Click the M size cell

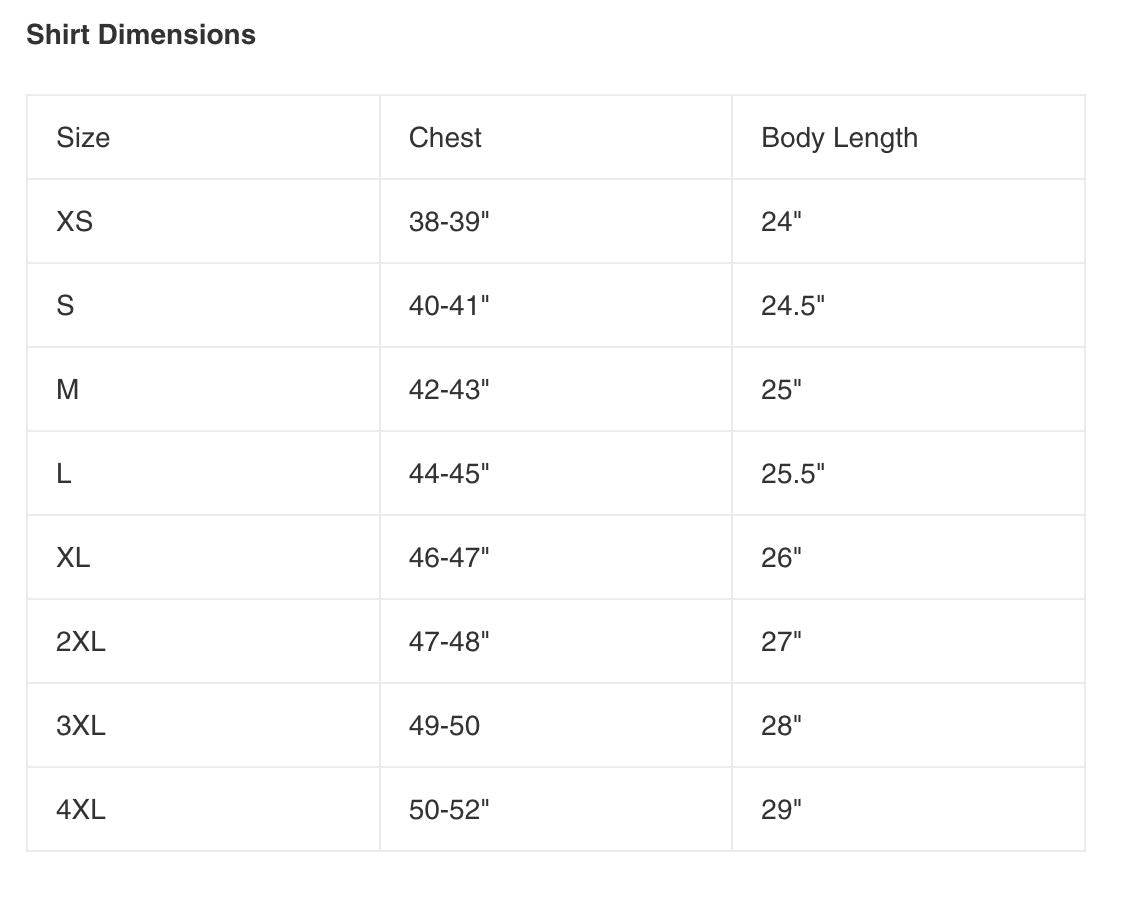67,390
